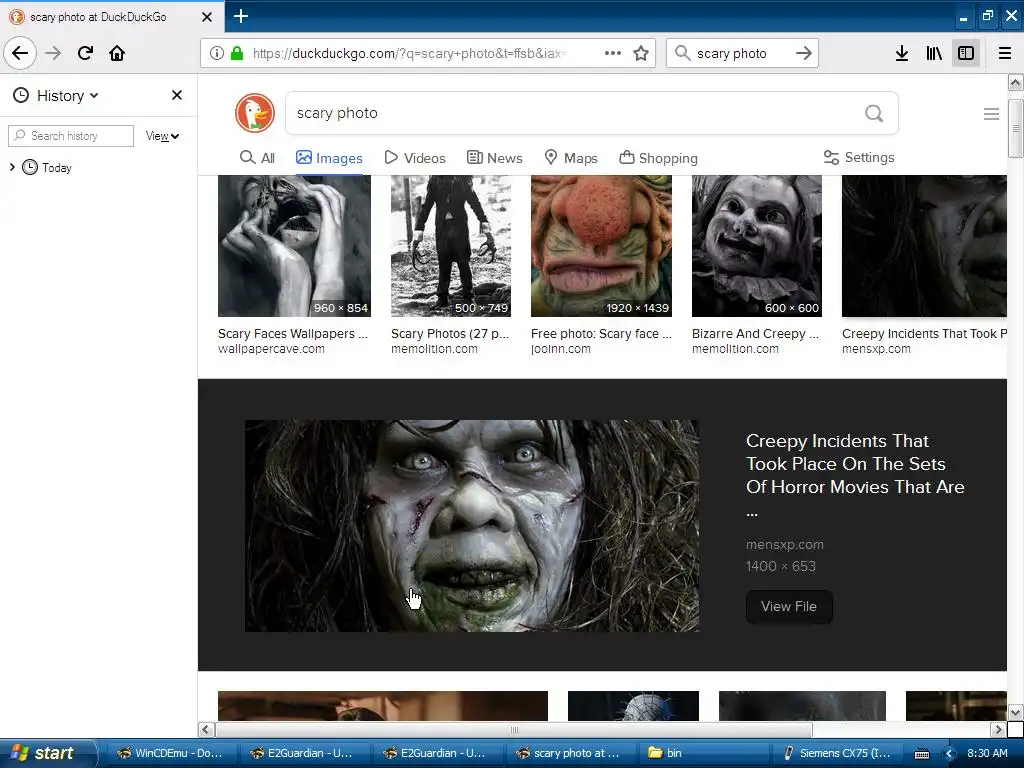Screen dimensions: 1024x768
Task: Click the address bar URL field
Action: point(409,53)
